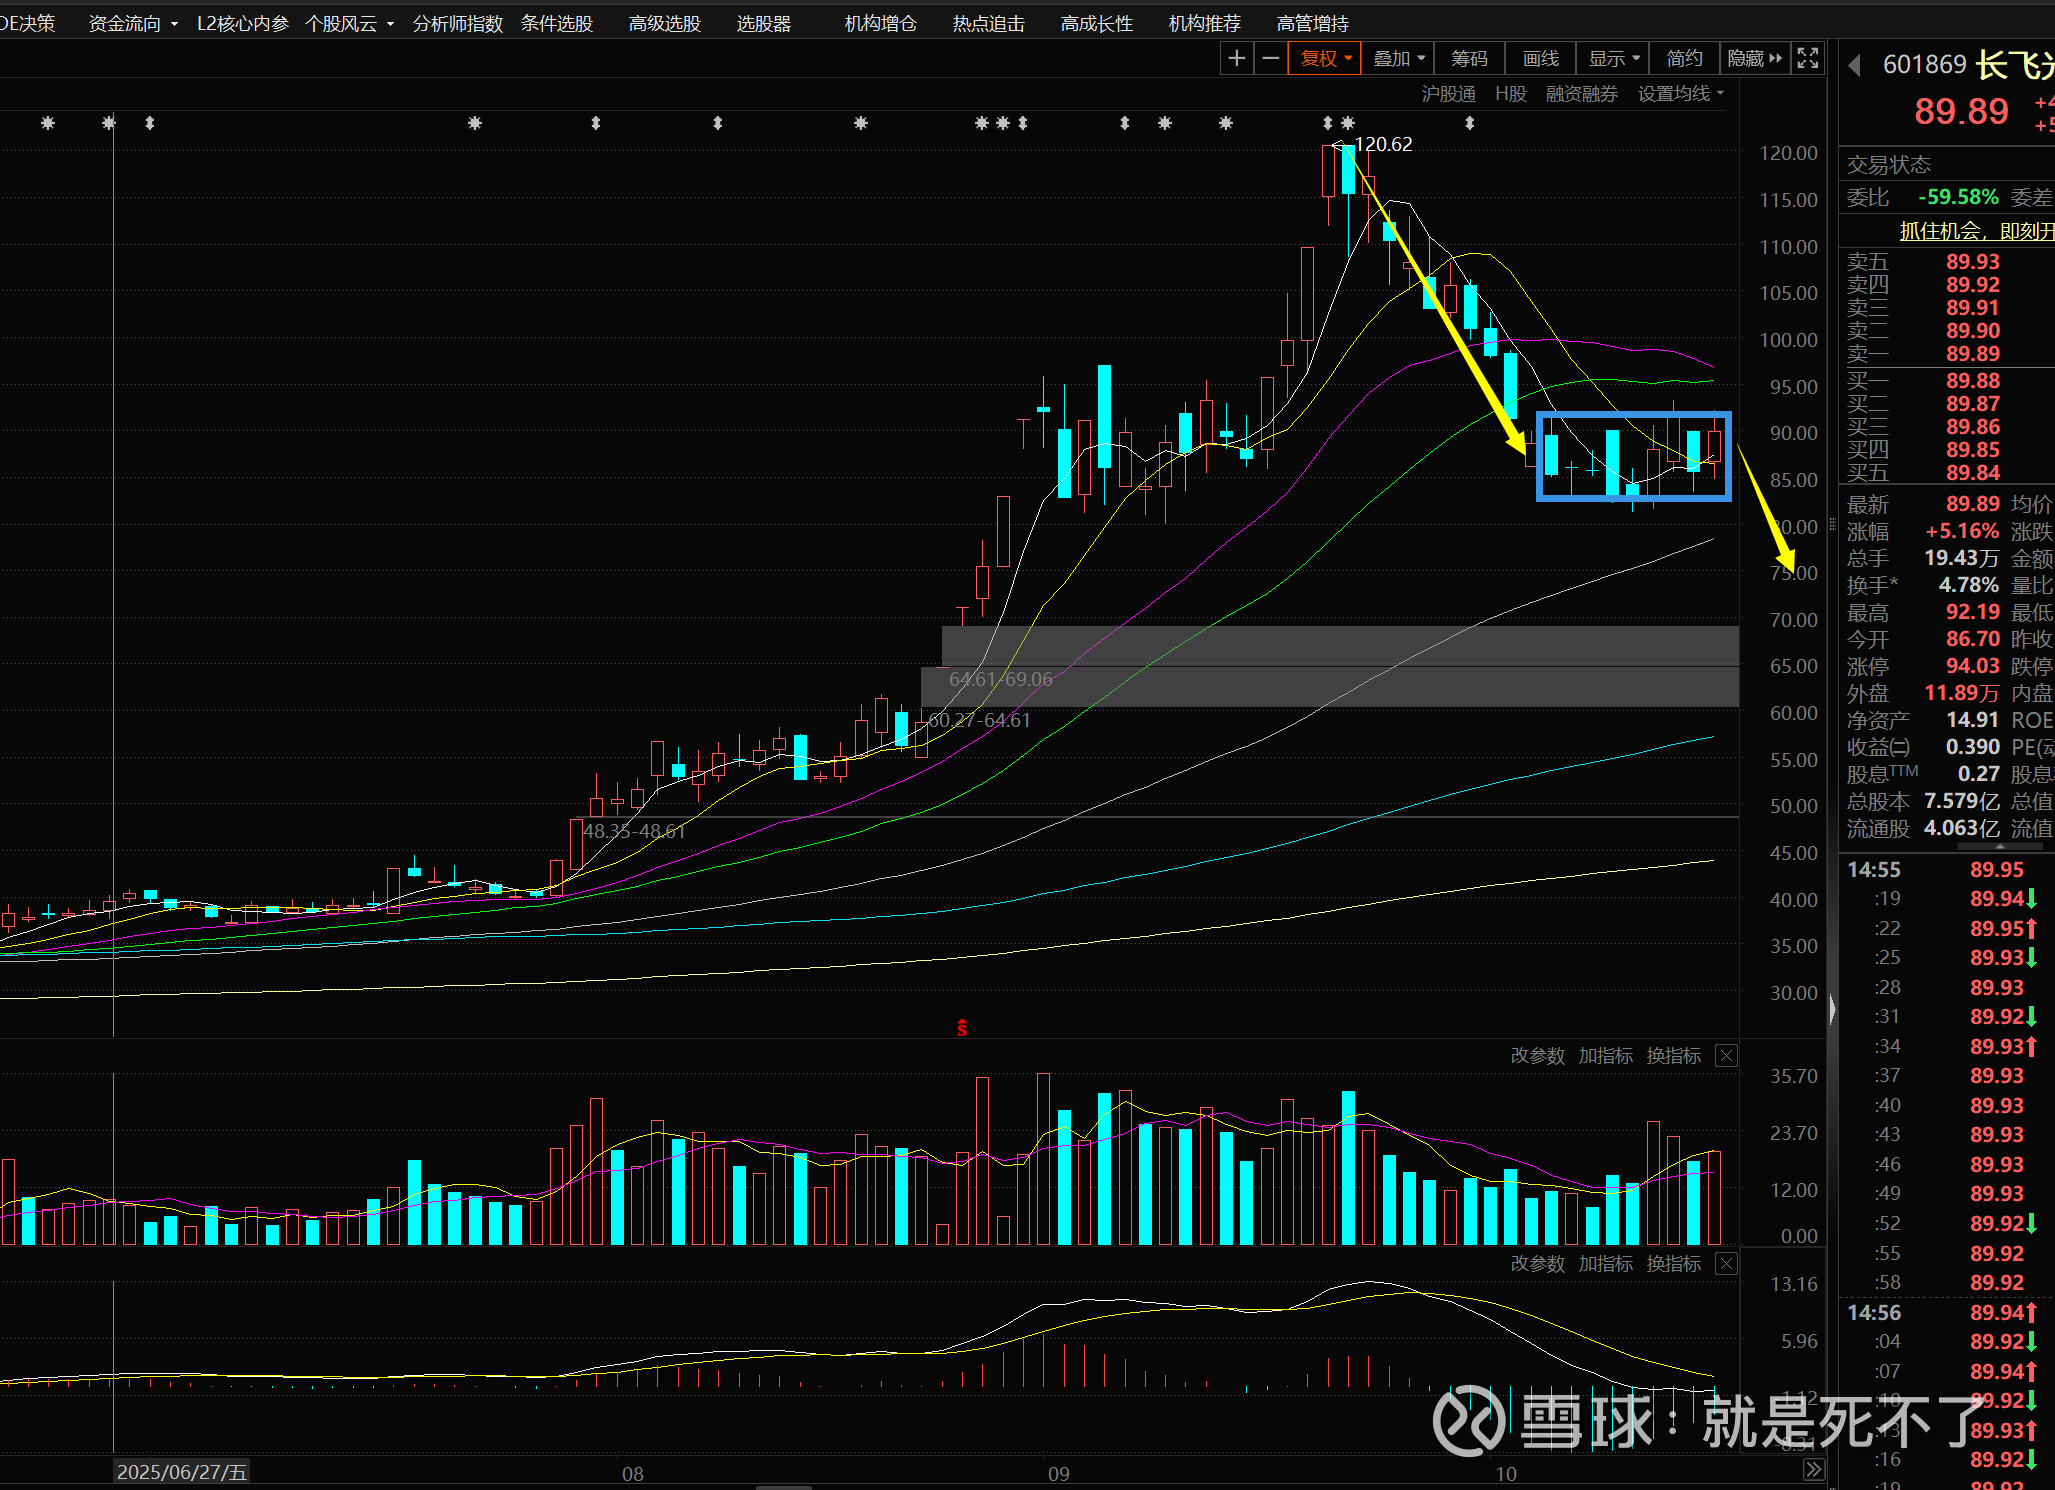
Task: Click the minus zoom-out chart button
Action: point(1270,59)
